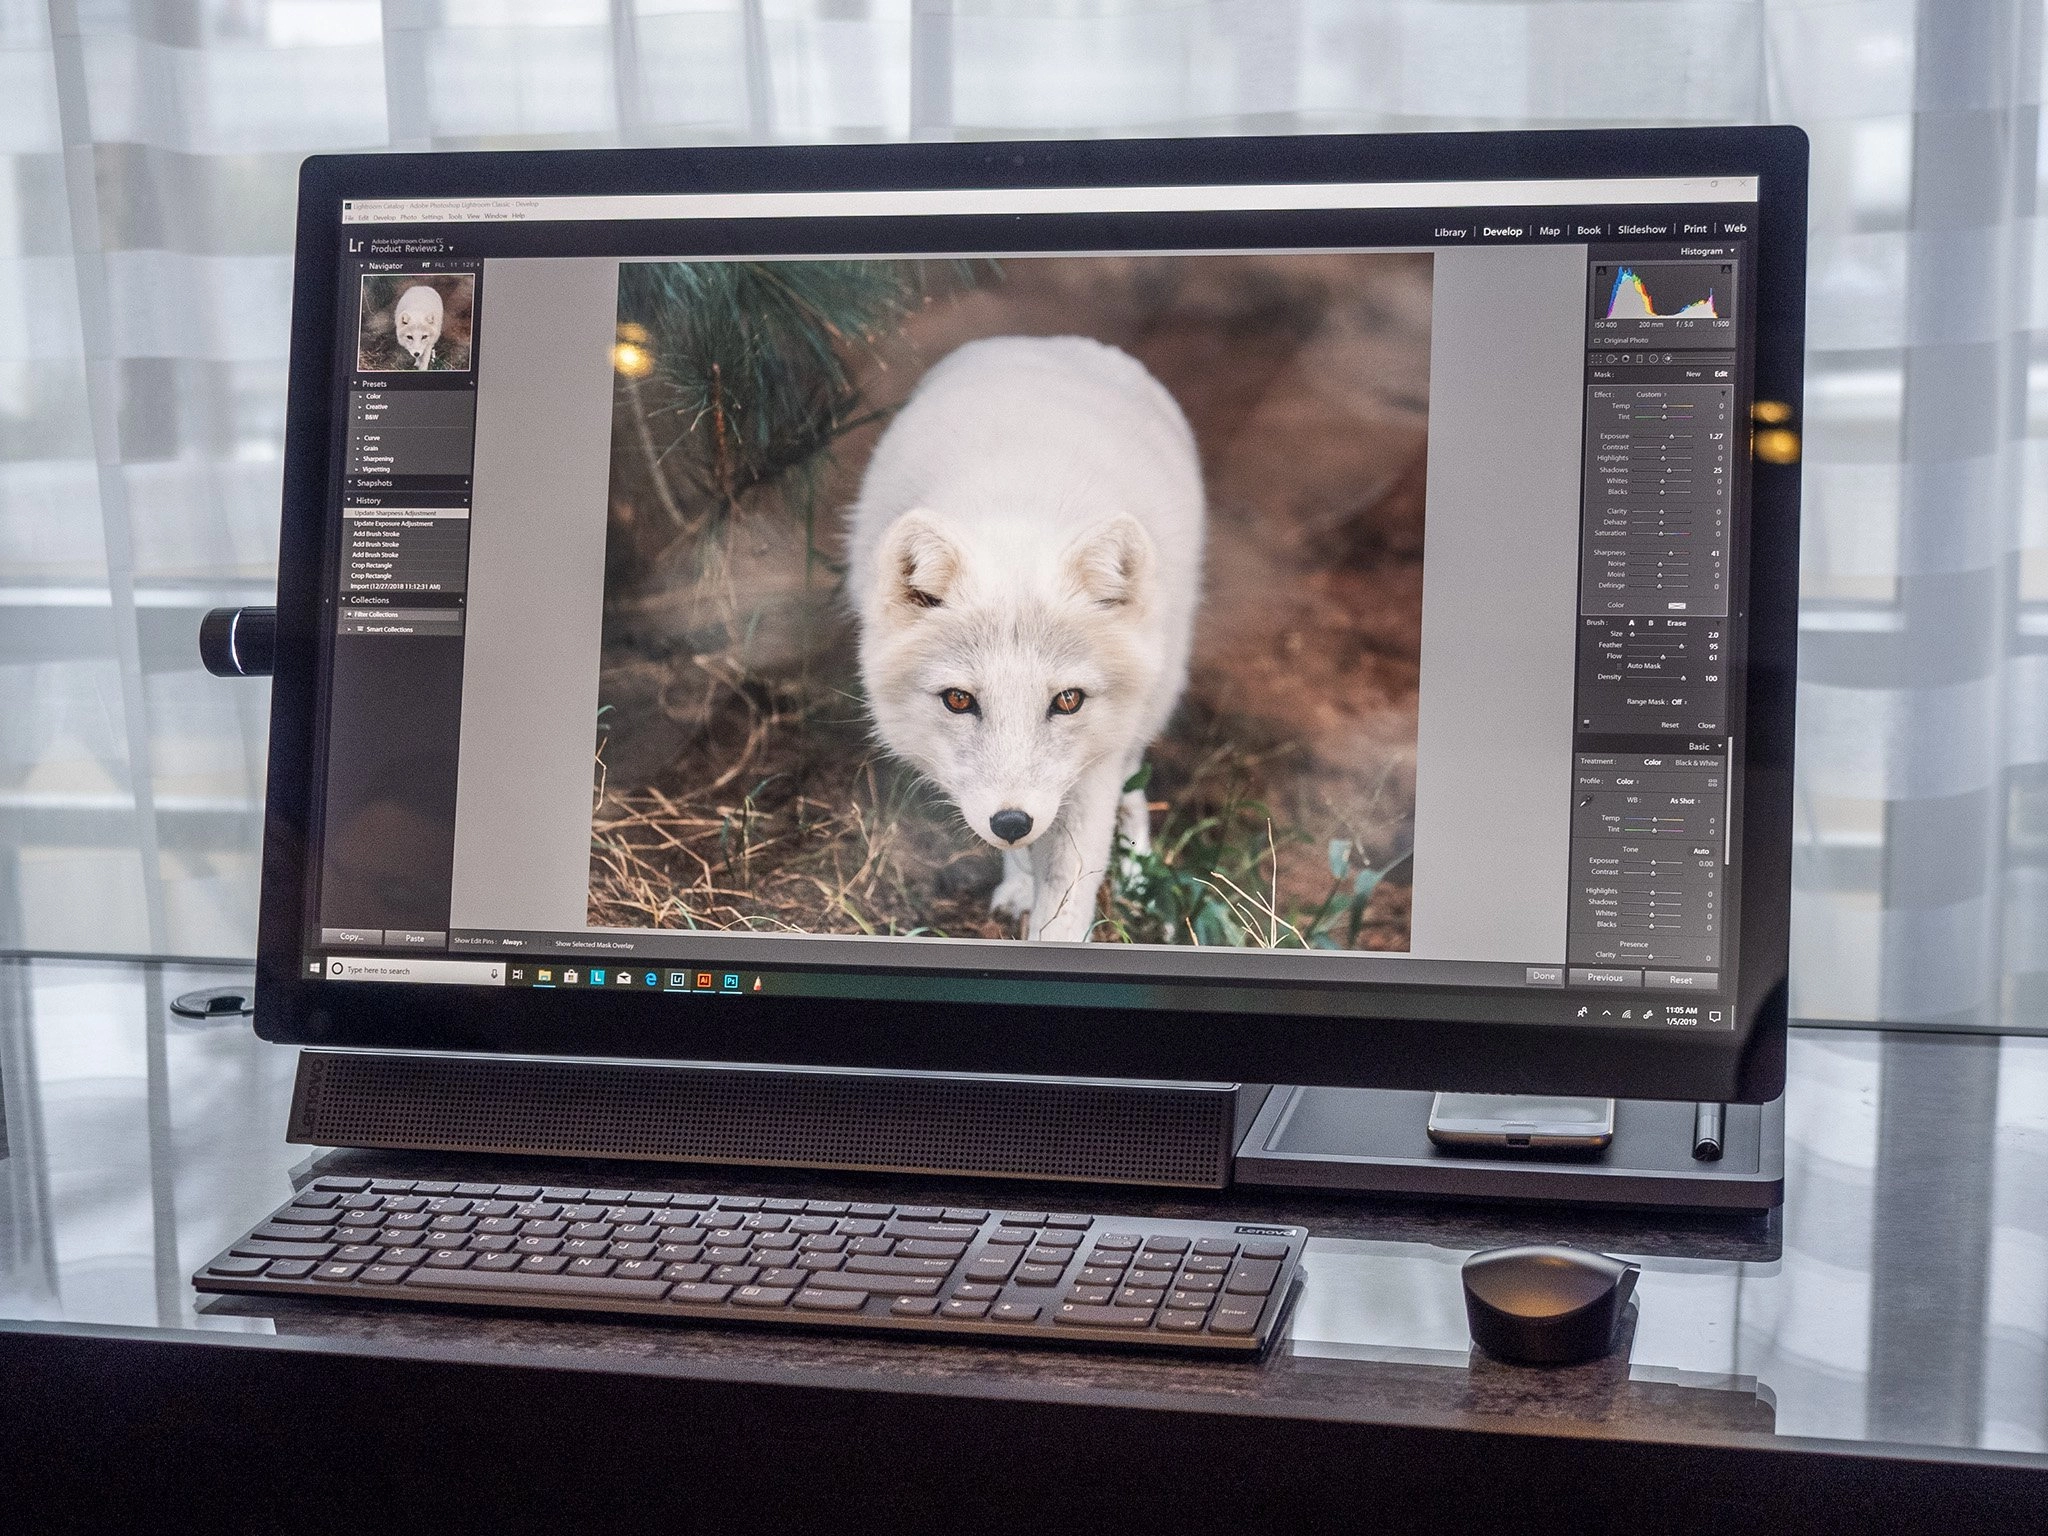Adjust the brush Exposure slider handle

pyautogui.click(x=1671, y=437)
